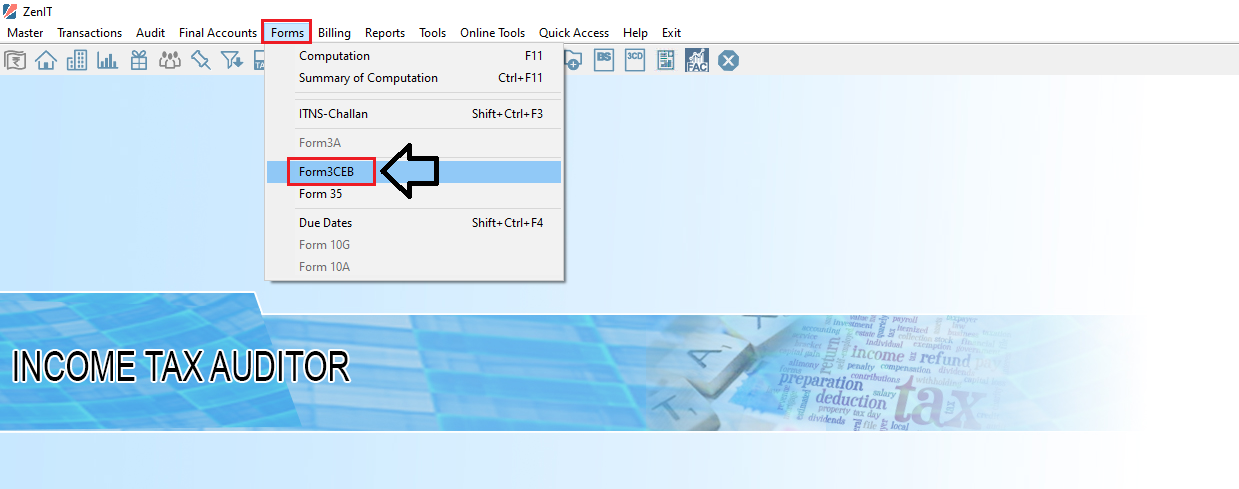Click the 3CD form icon
The image size is (1239, 489).
635,60
